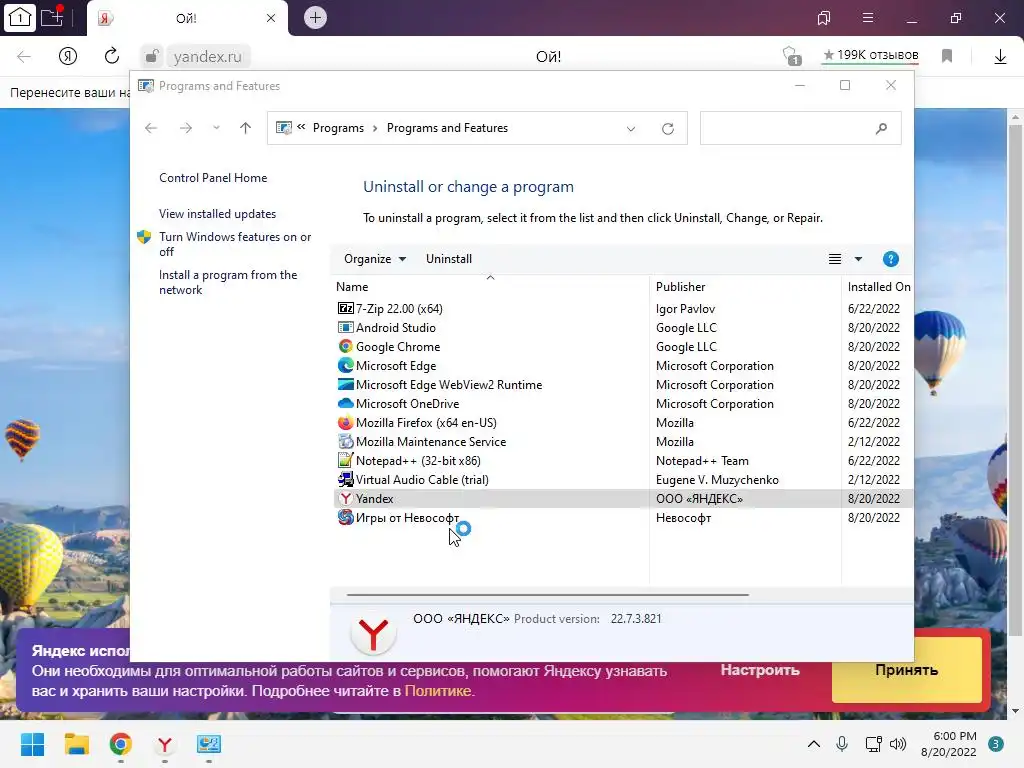Click the Google Chrome icon in program list
Screen dimensions: 1024x768
coord(345,346)
